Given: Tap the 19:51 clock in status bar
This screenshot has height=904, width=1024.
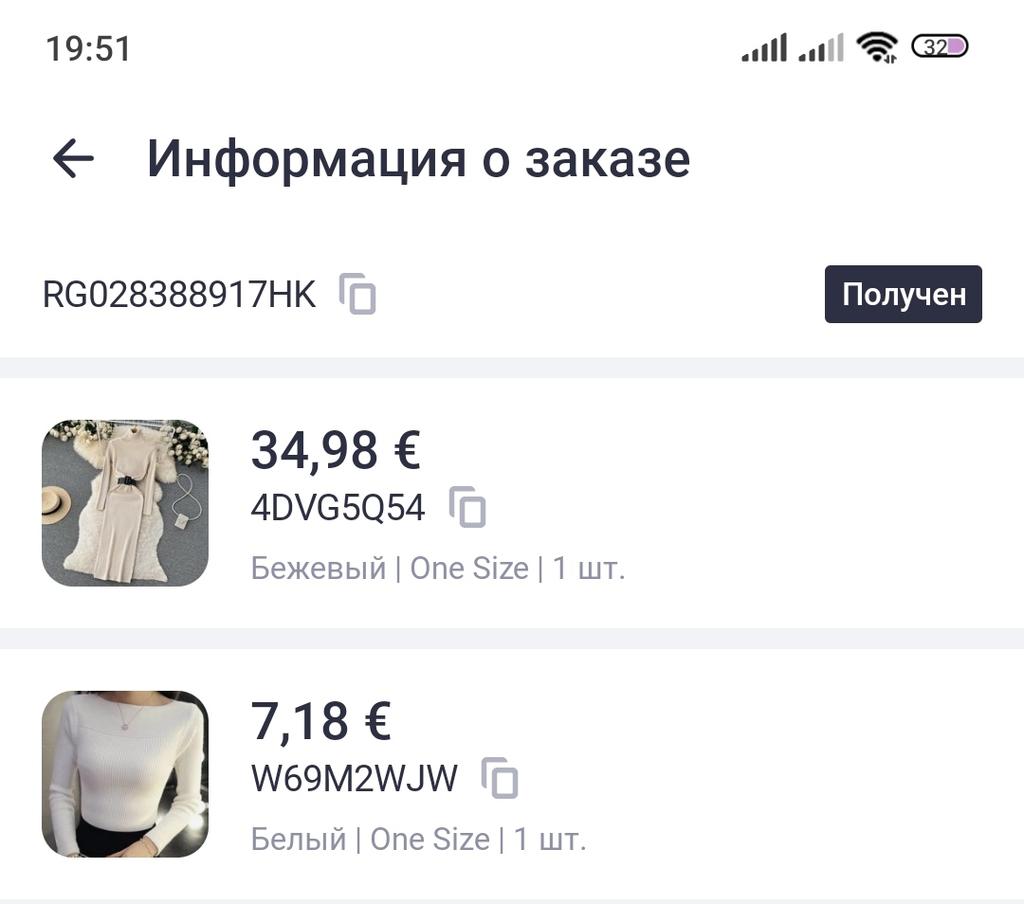Looking at the screenshot, I should click(x=88, y=48).
